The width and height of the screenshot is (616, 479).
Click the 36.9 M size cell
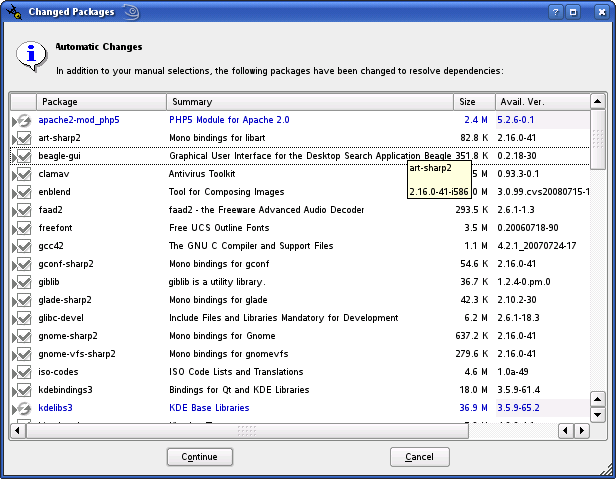coord(473,408)
